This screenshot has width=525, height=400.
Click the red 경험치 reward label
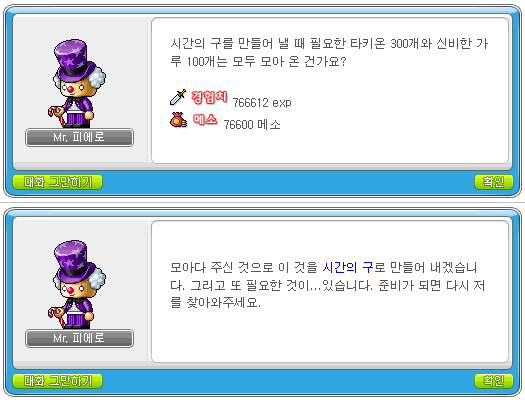tap(209, 97)
